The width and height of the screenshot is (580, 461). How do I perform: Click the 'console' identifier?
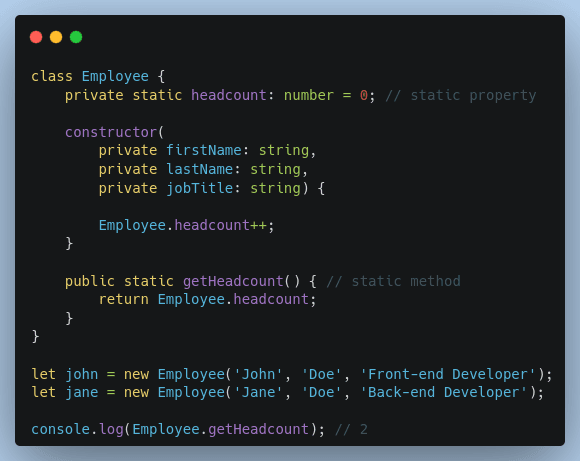[x=61, y=429]
